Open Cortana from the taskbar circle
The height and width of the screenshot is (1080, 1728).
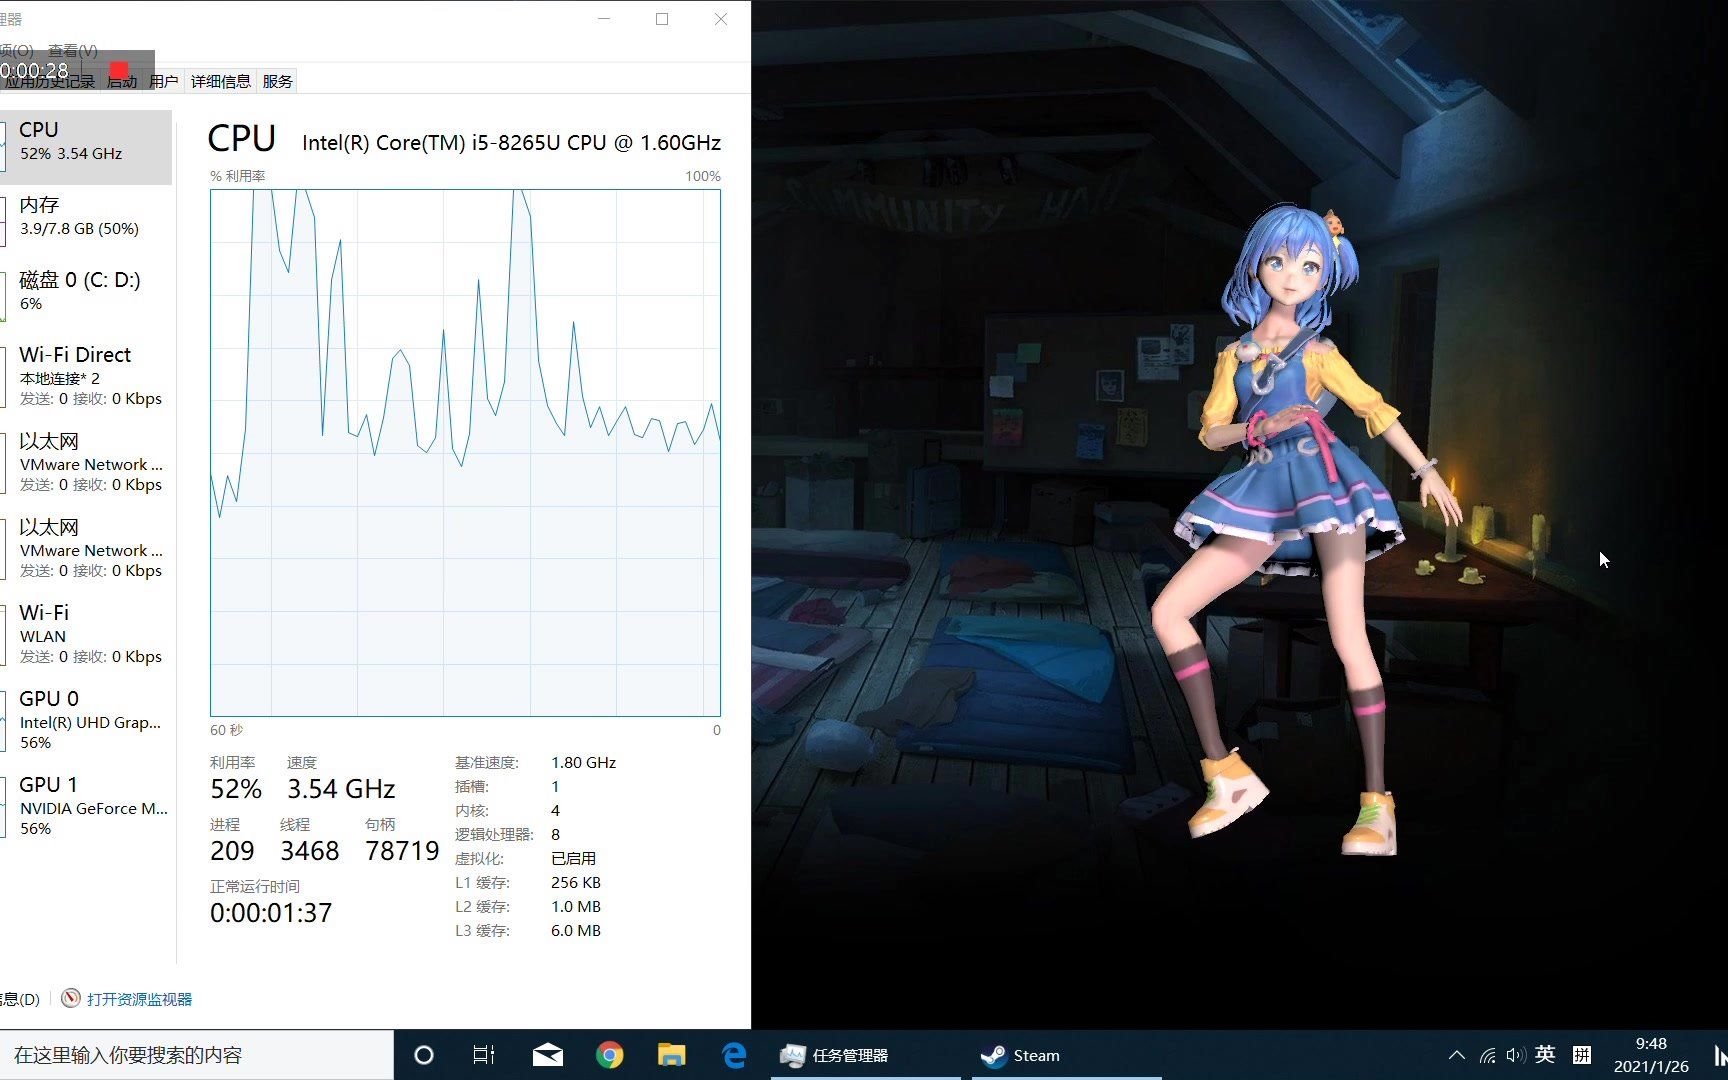click(424, 1055)
